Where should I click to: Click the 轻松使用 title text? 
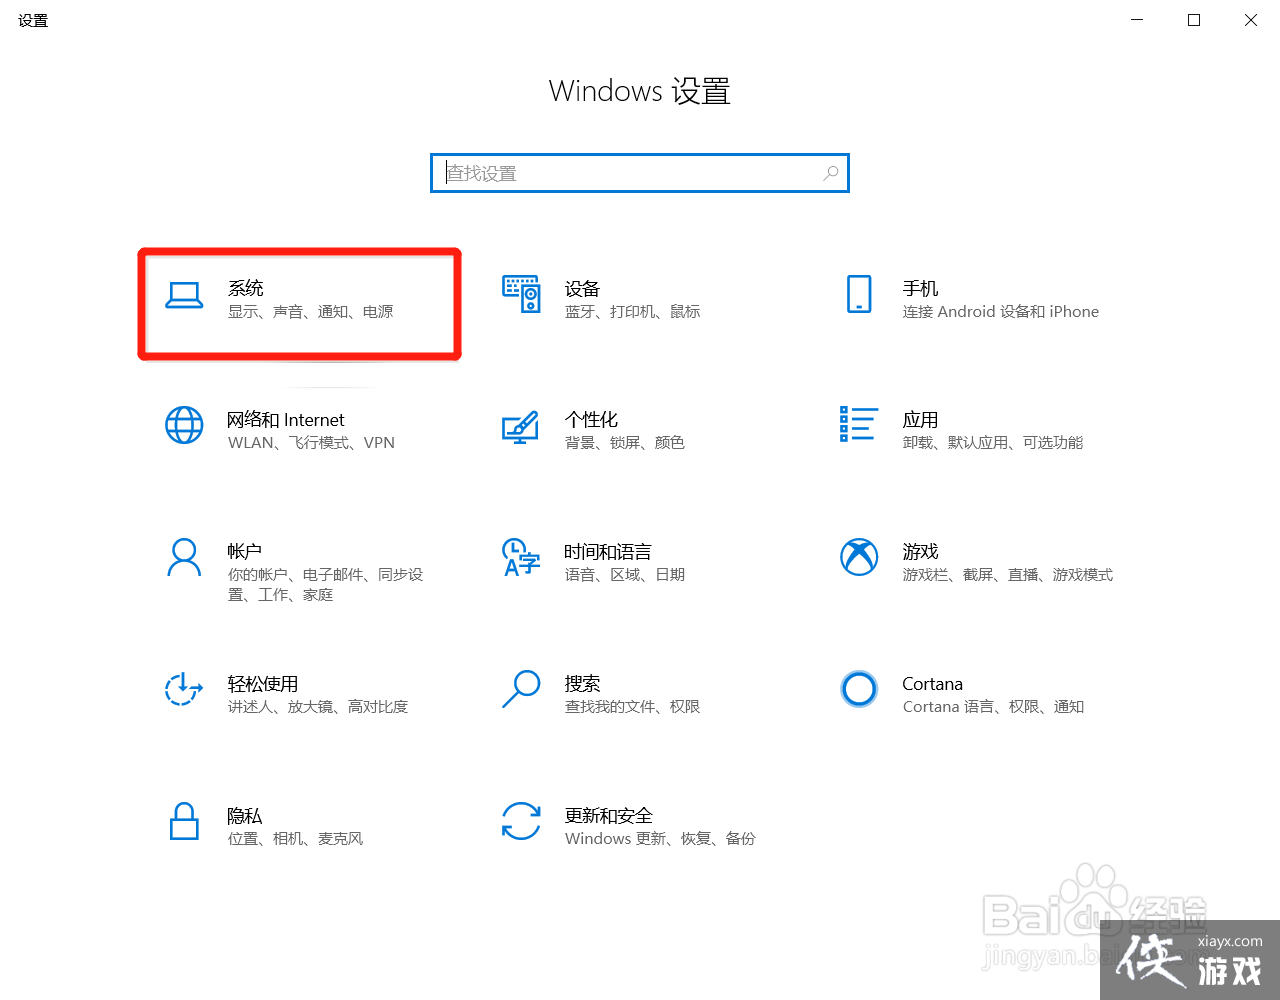(x=263, y=683)
